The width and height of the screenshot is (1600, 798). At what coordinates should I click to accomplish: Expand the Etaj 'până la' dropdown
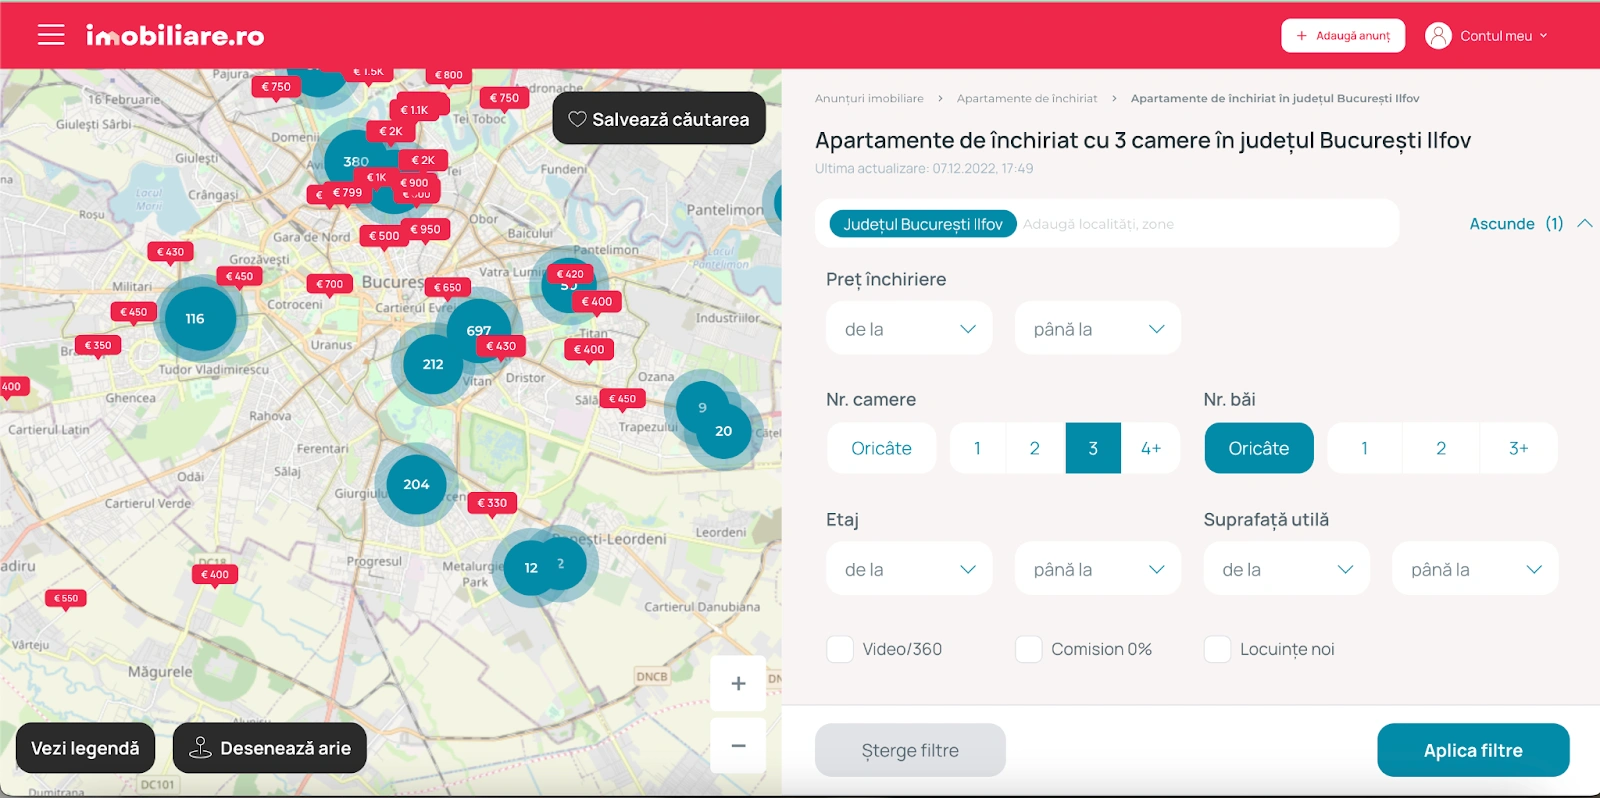tap(1097, 569)
